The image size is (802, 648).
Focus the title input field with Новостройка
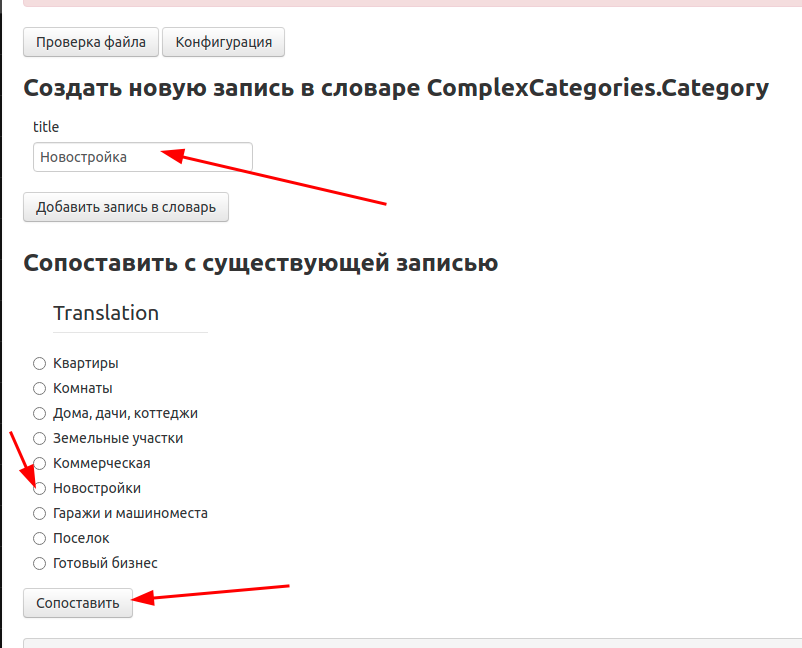click(143, 157)
